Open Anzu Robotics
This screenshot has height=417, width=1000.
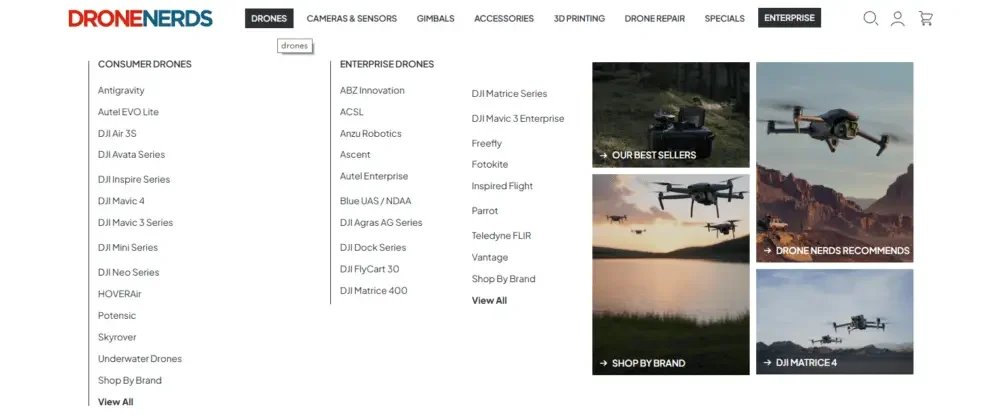click(x=371, y=134)
